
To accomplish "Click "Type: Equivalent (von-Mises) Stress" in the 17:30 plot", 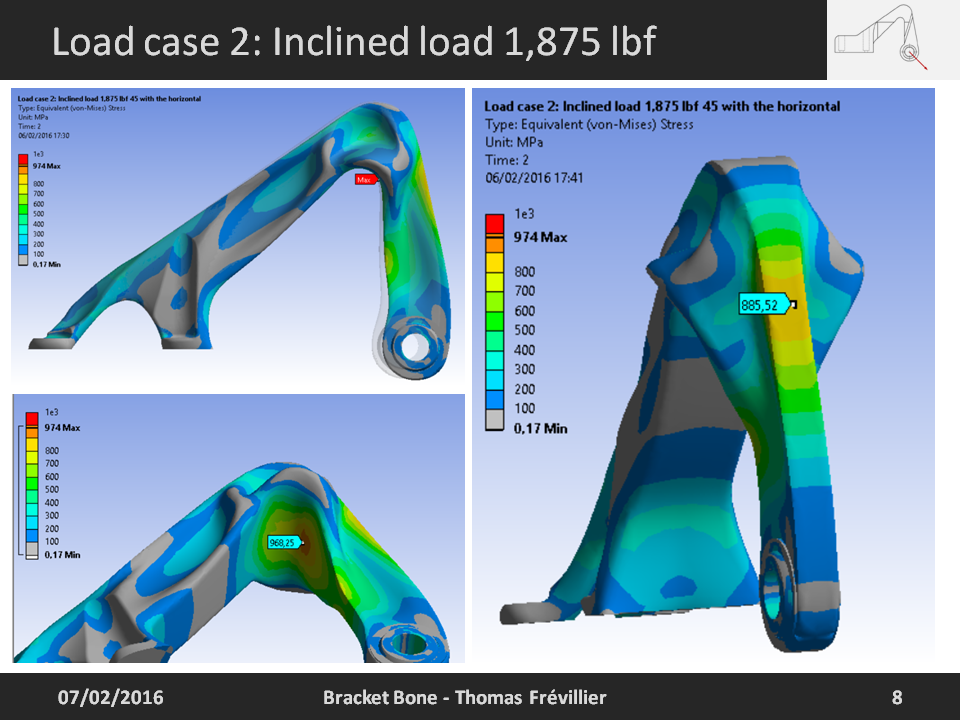I will [x=72, y=108].
